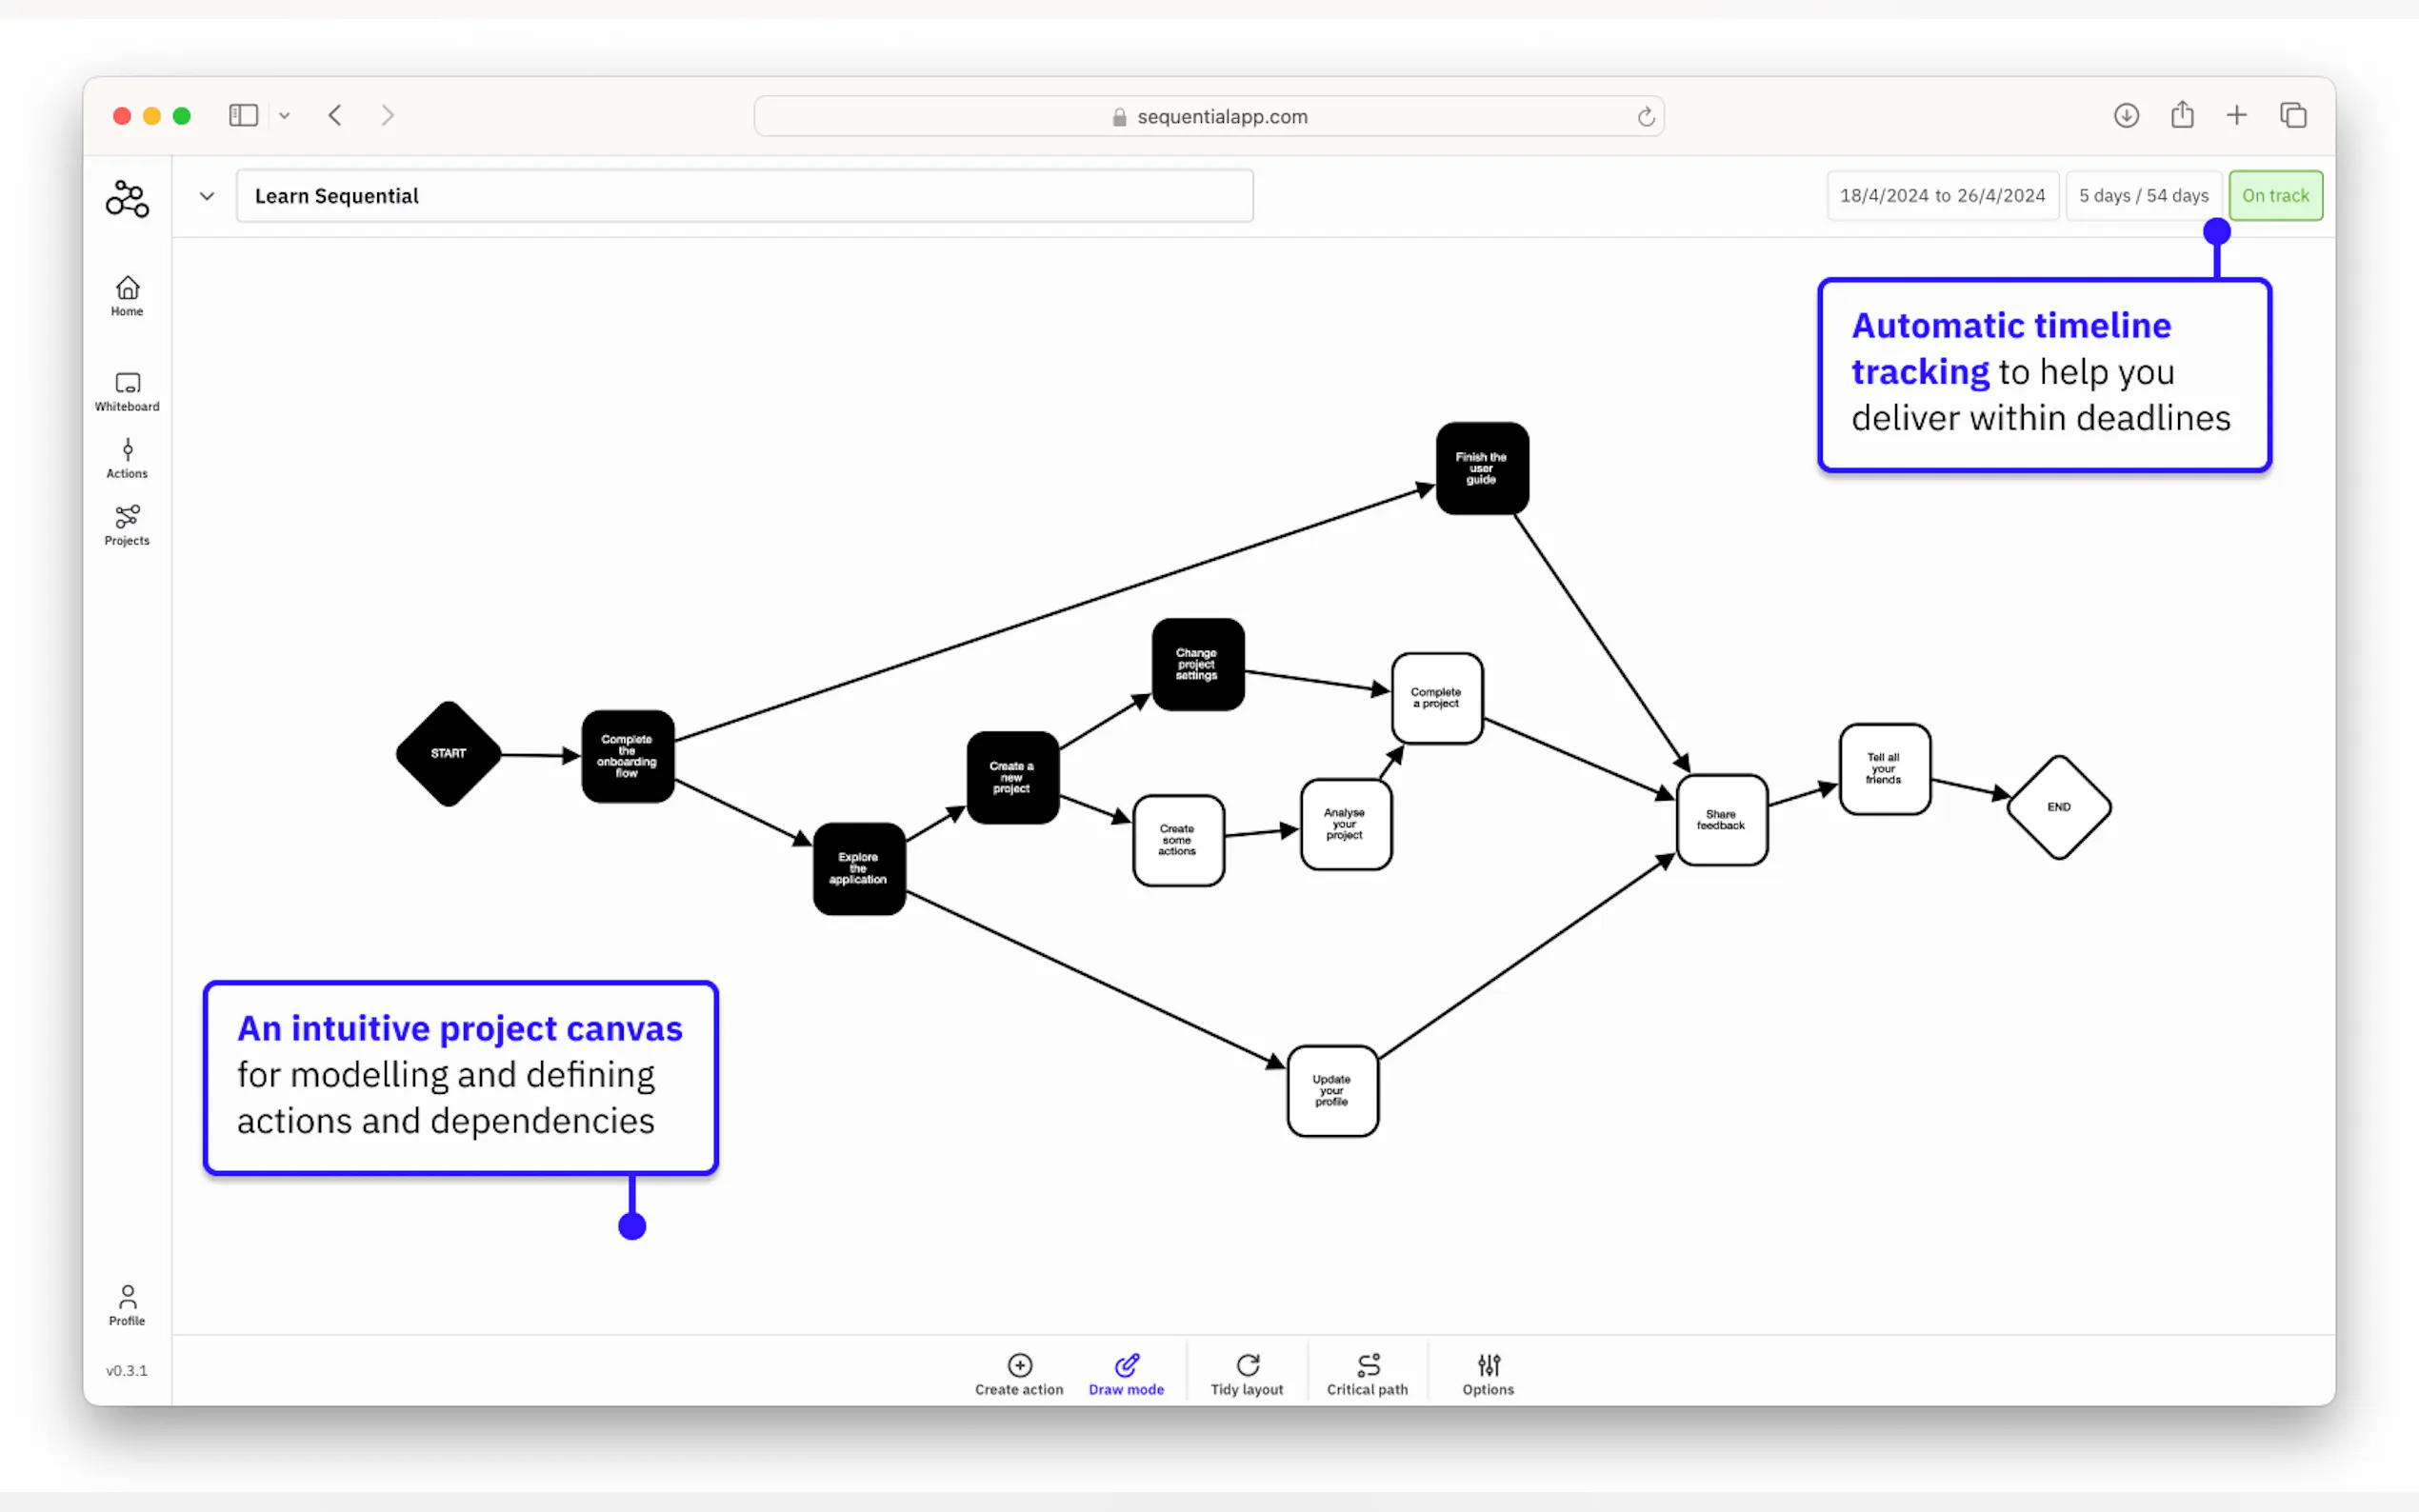Open the Profile page
This screenshot has width=2419, height=1512.
point(127,1305)
